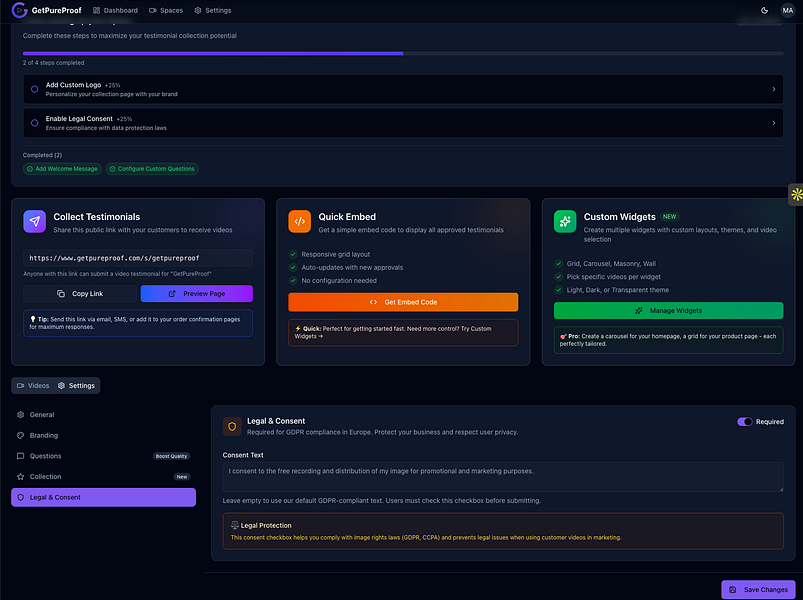The image size is (803, 600).
Task: Open Settings in the top navigation
Action: [213, 10]
